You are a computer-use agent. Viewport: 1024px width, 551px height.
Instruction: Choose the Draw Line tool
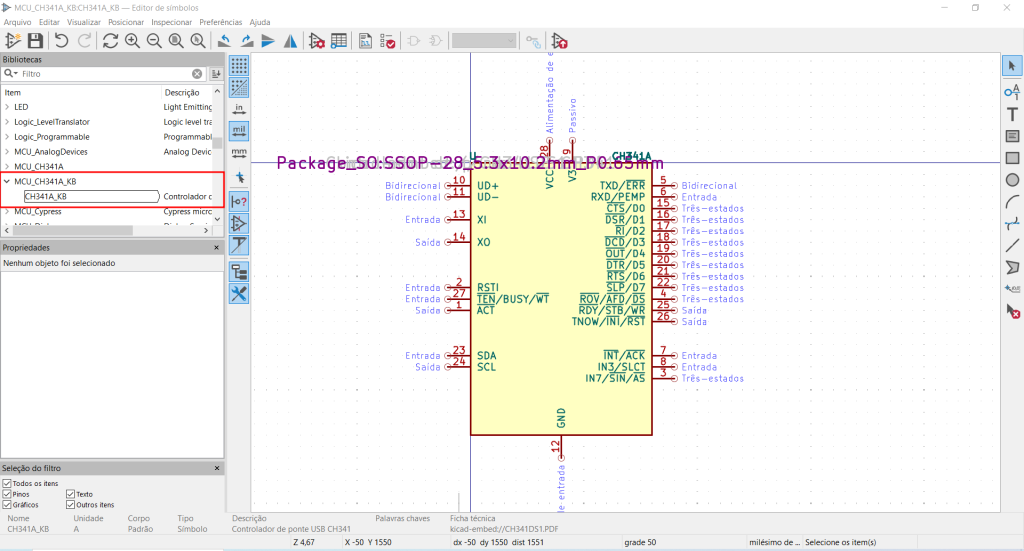click(x=1012, y=245)
